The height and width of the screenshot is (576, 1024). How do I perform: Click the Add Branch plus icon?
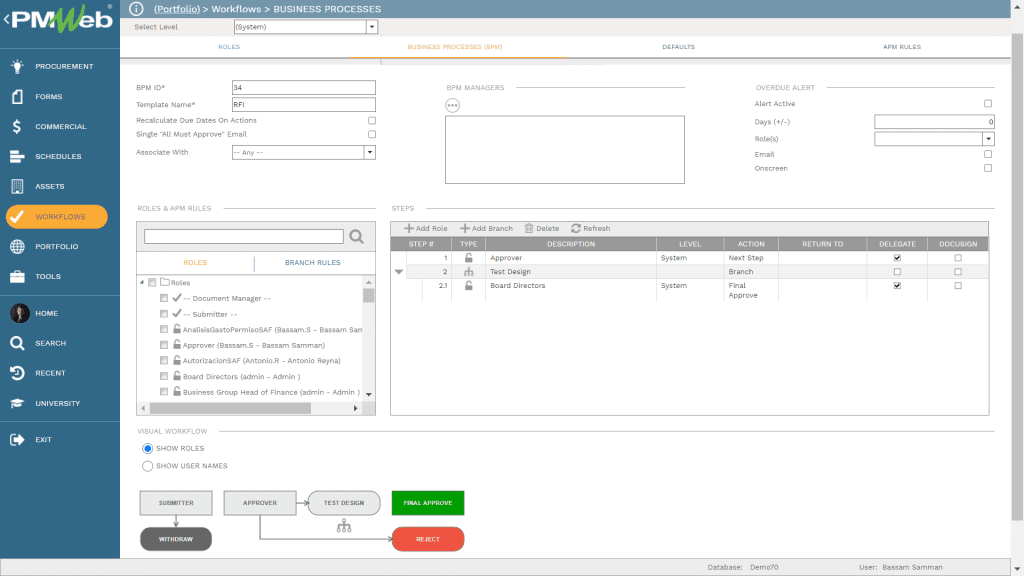465,229
